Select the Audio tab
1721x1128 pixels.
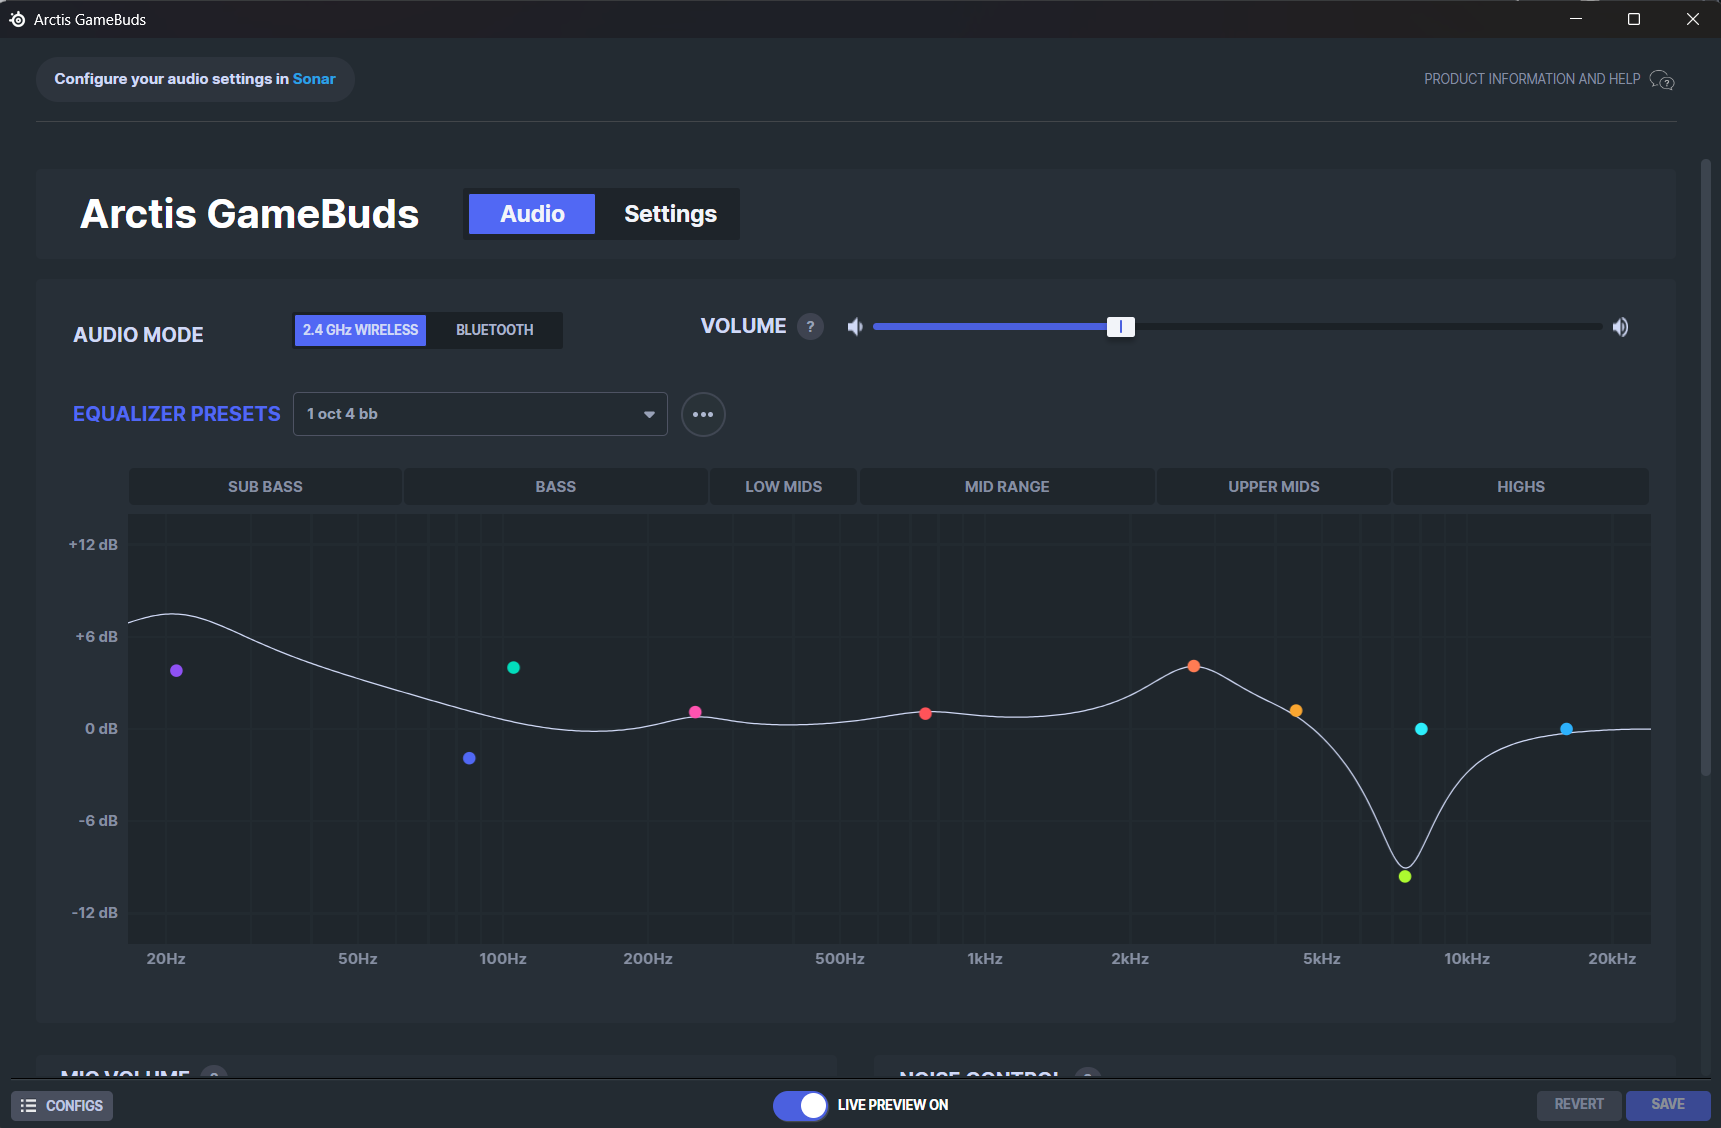[532, 214]
